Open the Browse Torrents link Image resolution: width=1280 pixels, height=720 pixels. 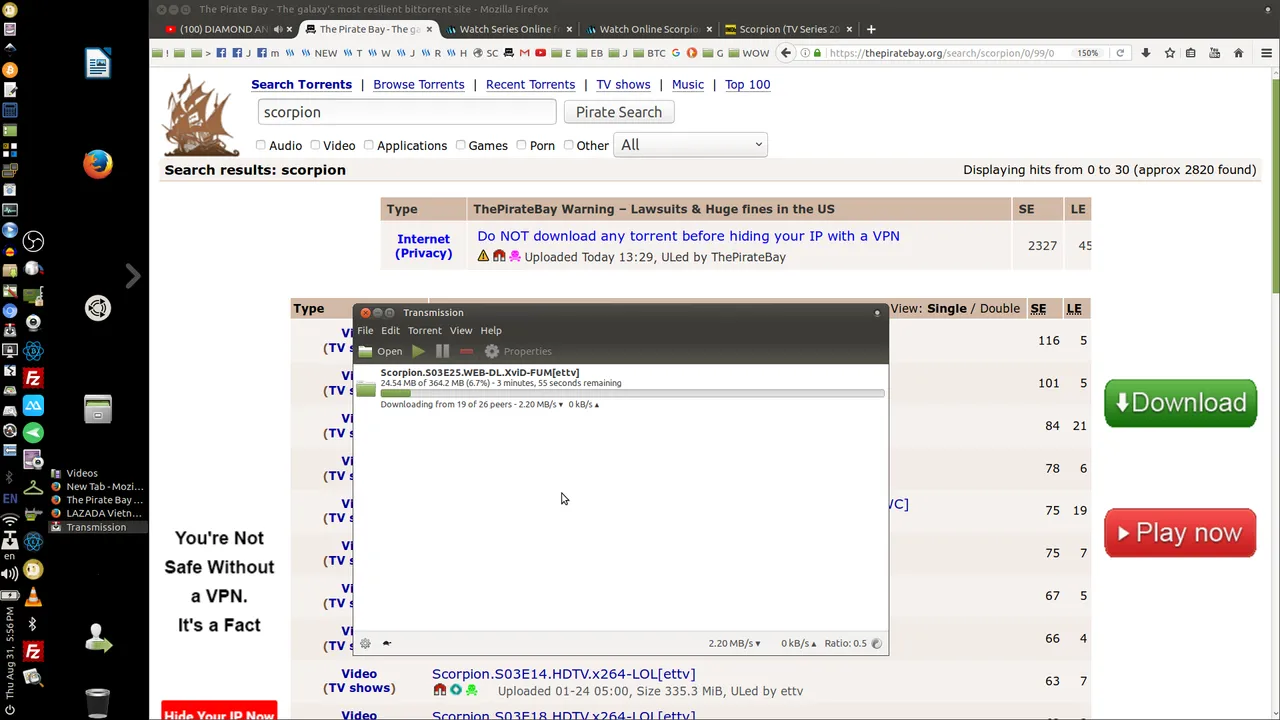click(418, 84)
